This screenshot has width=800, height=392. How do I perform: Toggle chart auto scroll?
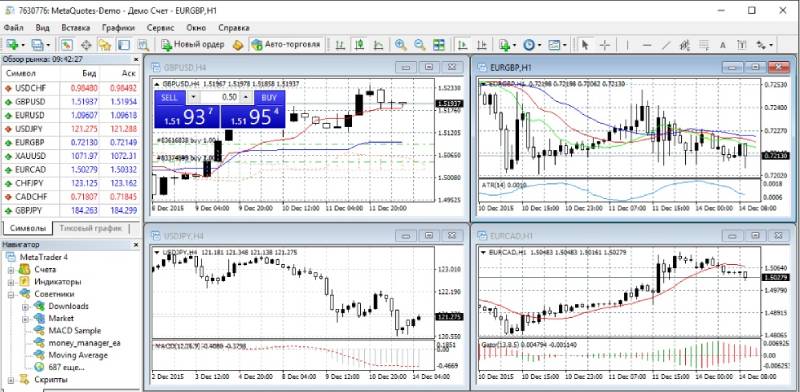tap(462, 45)
